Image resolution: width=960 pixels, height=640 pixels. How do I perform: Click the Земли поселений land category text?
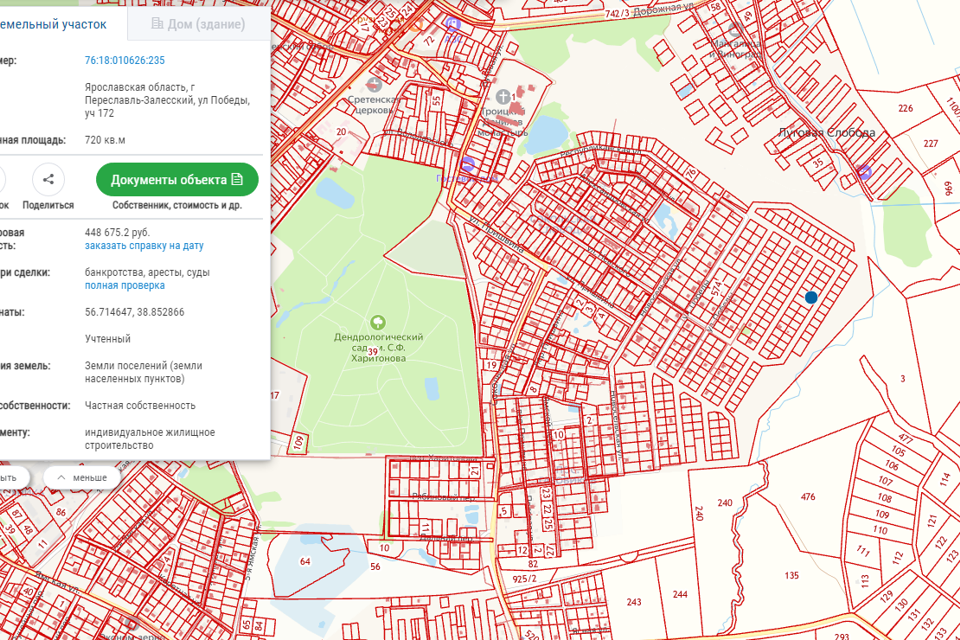pyautogui.click(x=144, y=372)
